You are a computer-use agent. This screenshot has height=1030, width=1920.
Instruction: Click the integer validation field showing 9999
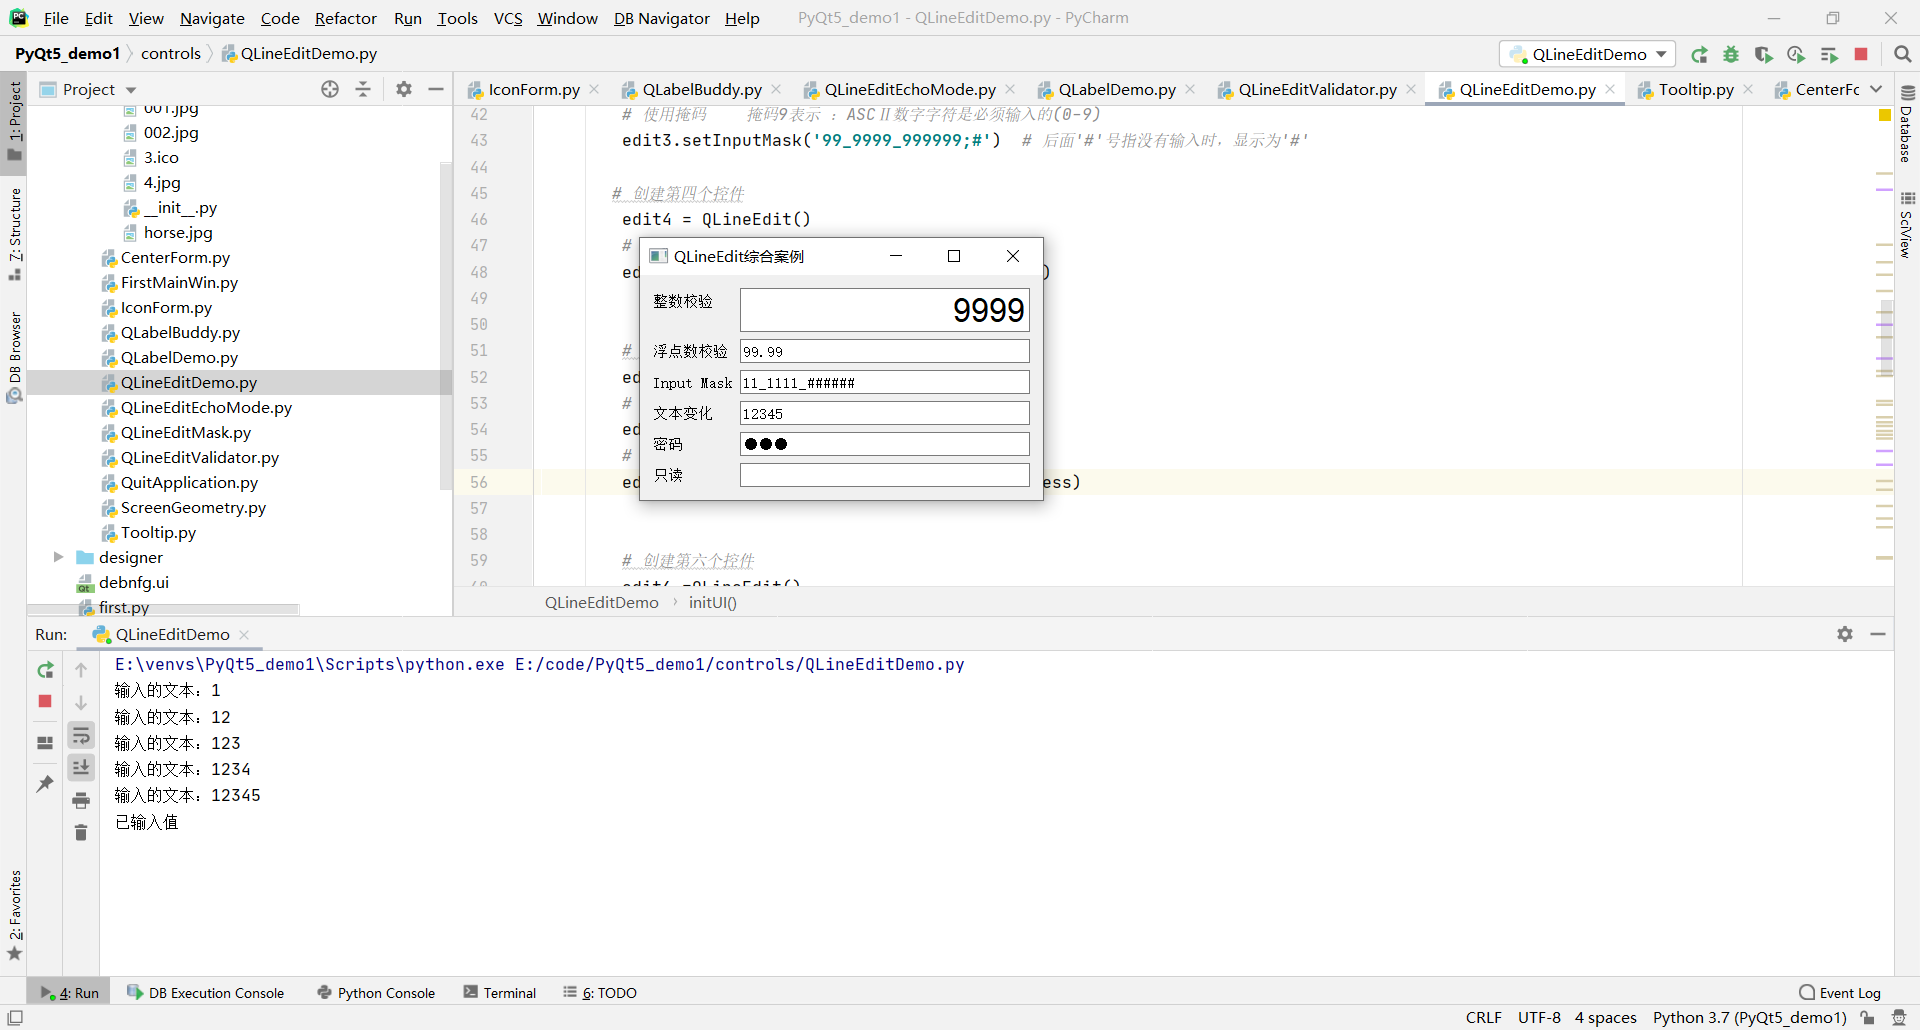coord(884,310)
